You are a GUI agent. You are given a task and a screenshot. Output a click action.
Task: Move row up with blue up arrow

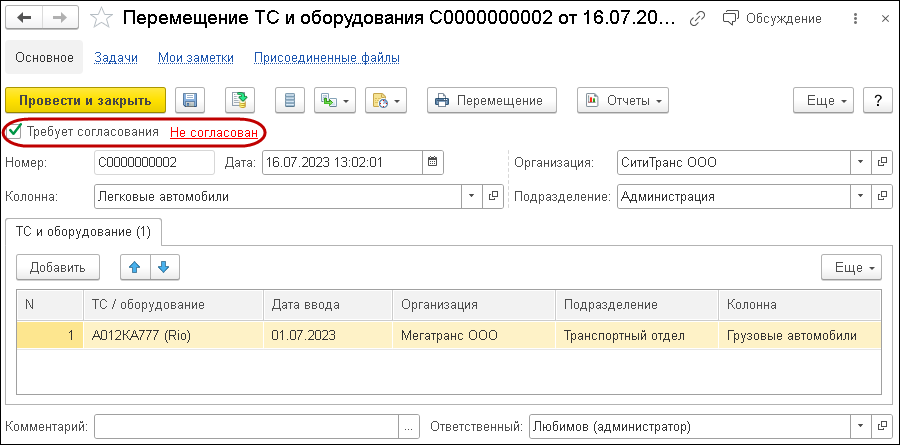coord(135,268)
